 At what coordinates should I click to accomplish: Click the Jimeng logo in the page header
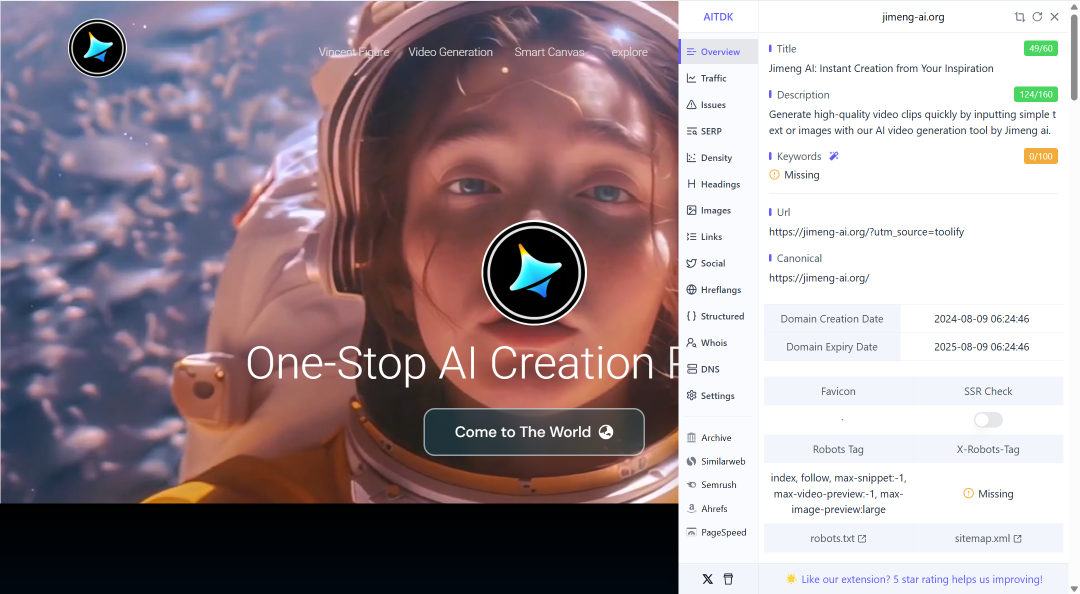(x=97, y=48)
